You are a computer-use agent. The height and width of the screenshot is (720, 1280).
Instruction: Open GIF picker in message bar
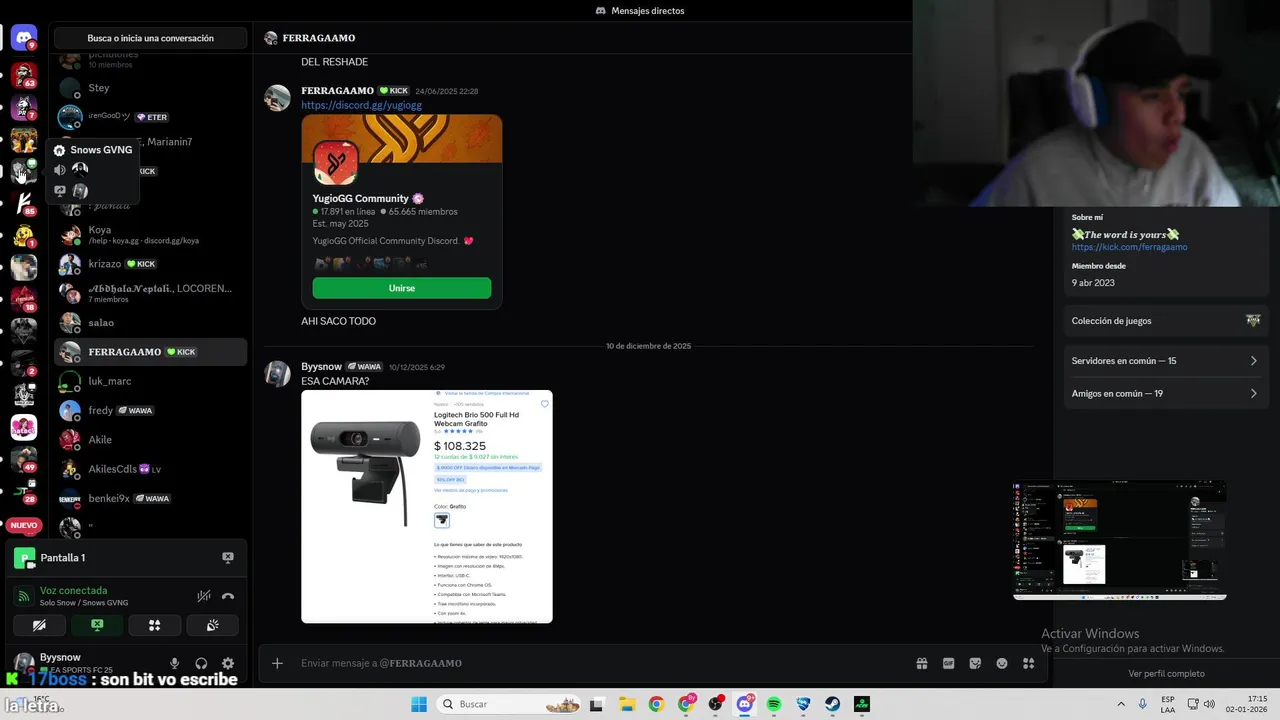(x=949, y=663)
